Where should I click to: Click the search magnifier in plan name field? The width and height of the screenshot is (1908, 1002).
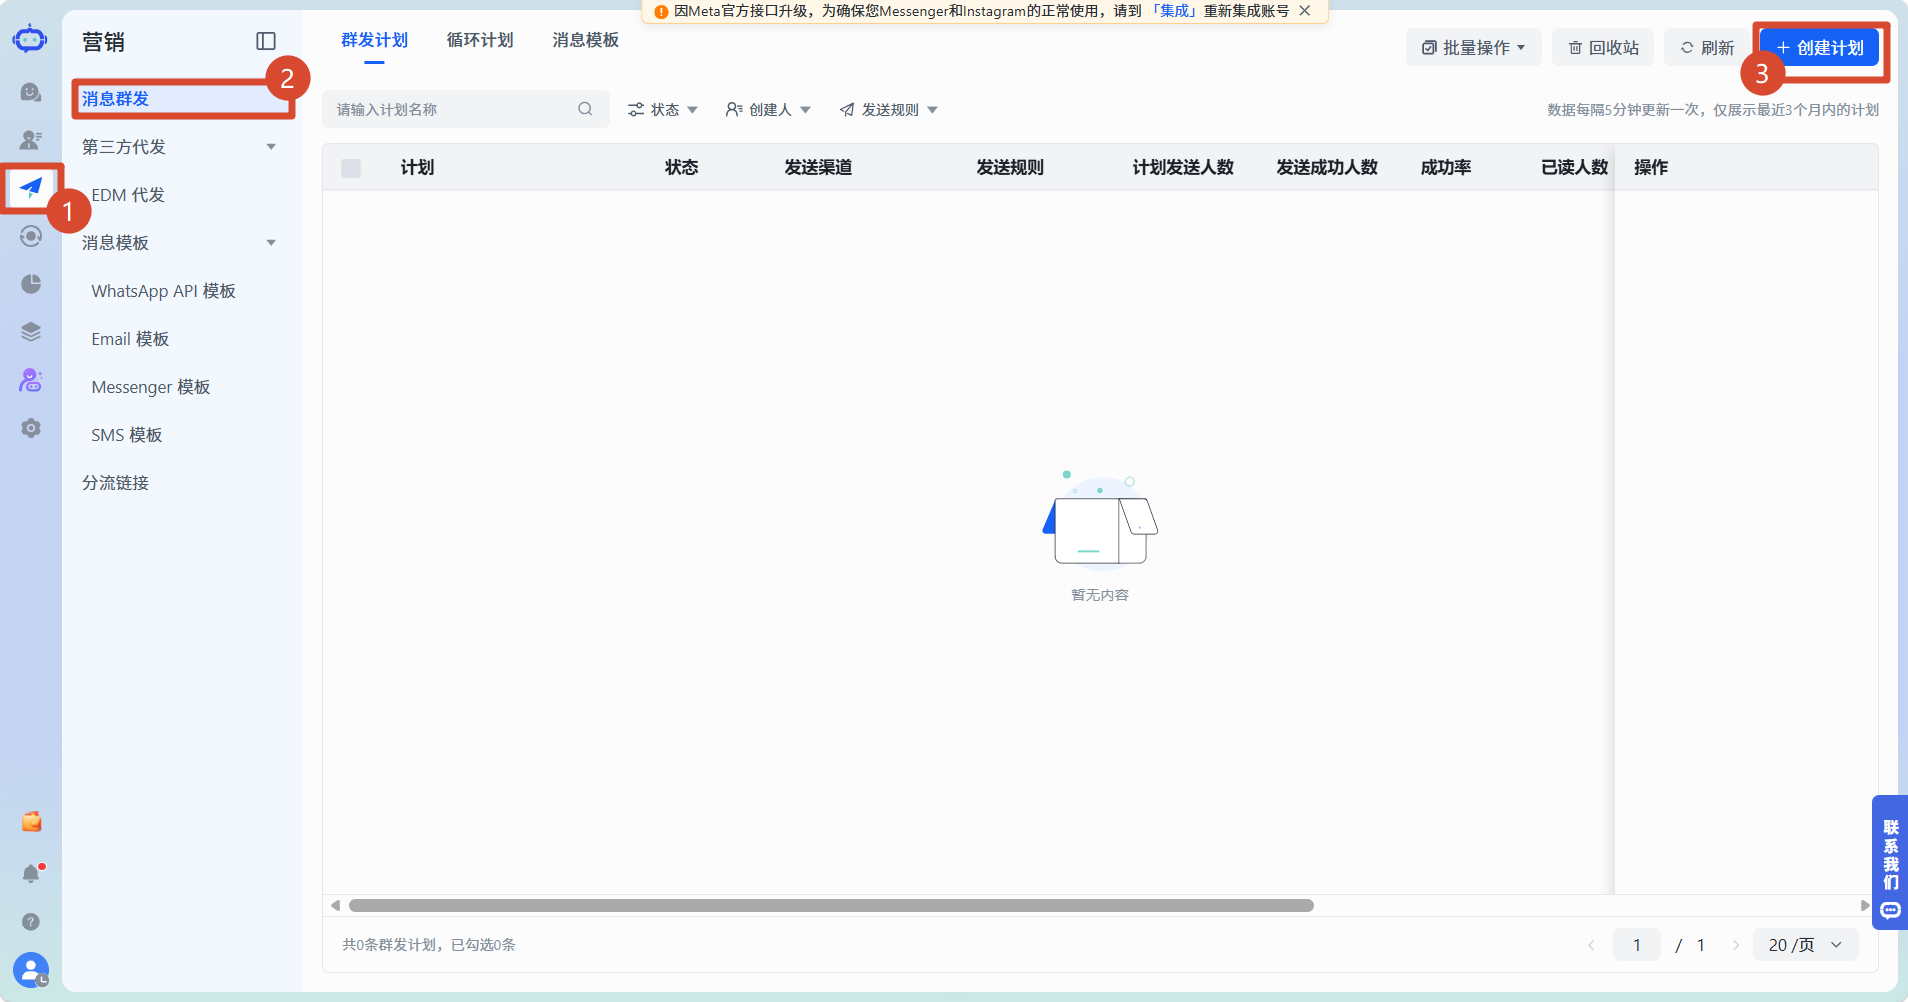pos(585,109)
